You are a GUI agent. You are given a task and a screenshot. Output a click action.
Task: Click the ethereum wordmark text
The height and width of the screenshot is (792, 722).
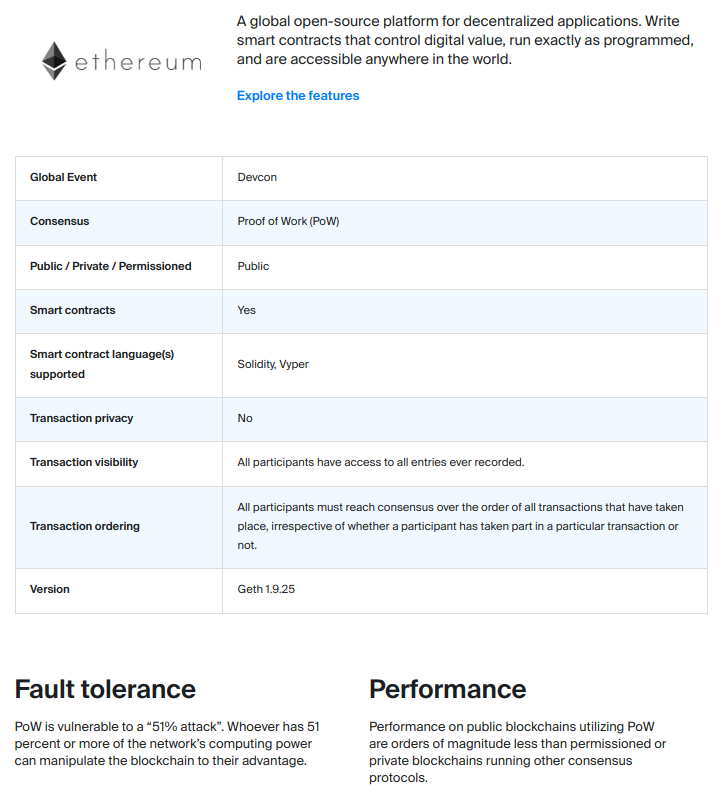tap(137, 62)
